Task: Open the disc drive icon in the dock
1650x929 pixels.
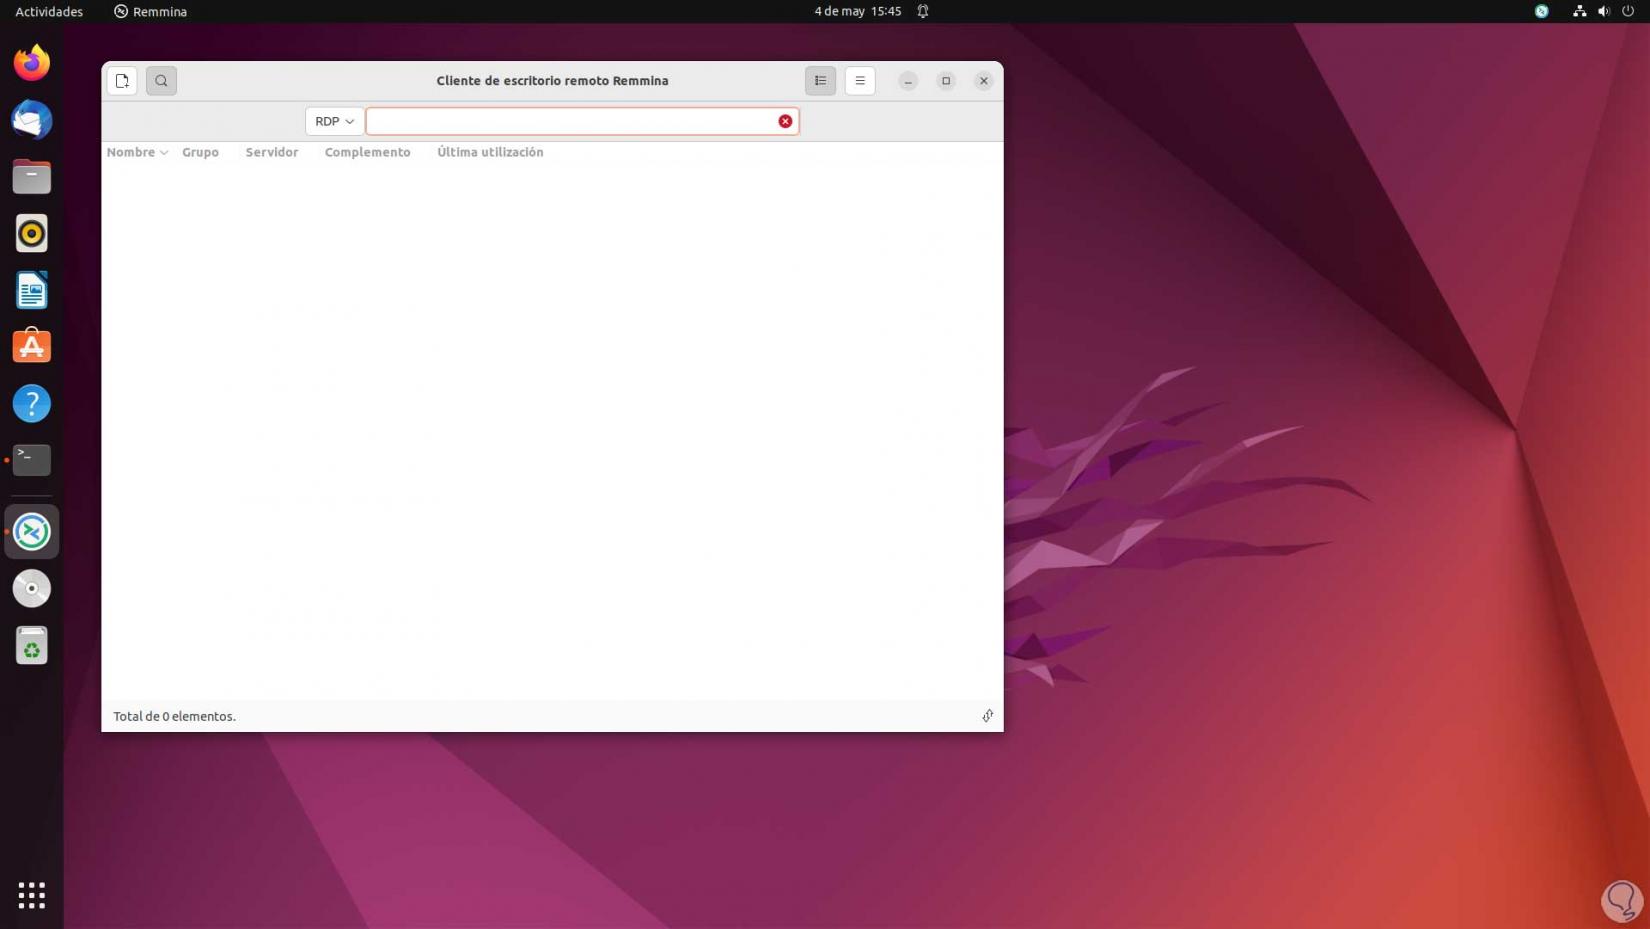Action: [32, 589]
